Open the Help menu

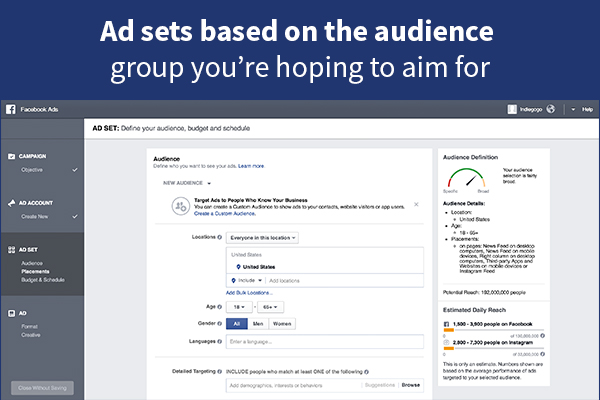click(x=587, y=109)
